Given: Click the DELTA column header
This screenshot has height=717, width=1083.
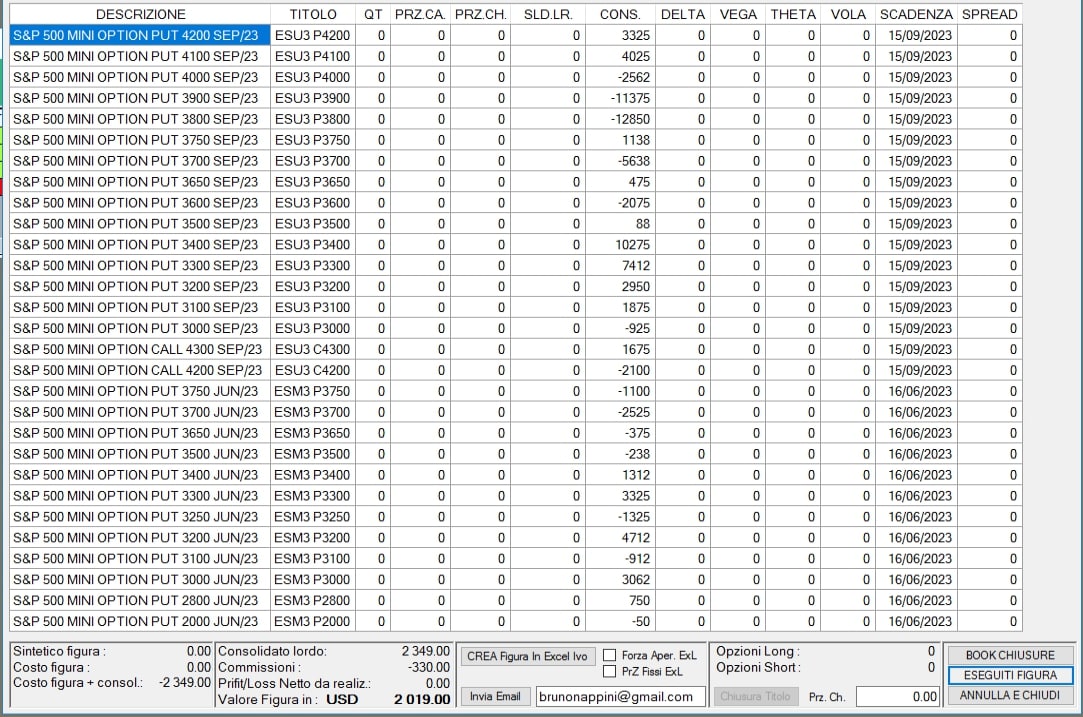Looking at the screenshot, I should tap(682, 15).
